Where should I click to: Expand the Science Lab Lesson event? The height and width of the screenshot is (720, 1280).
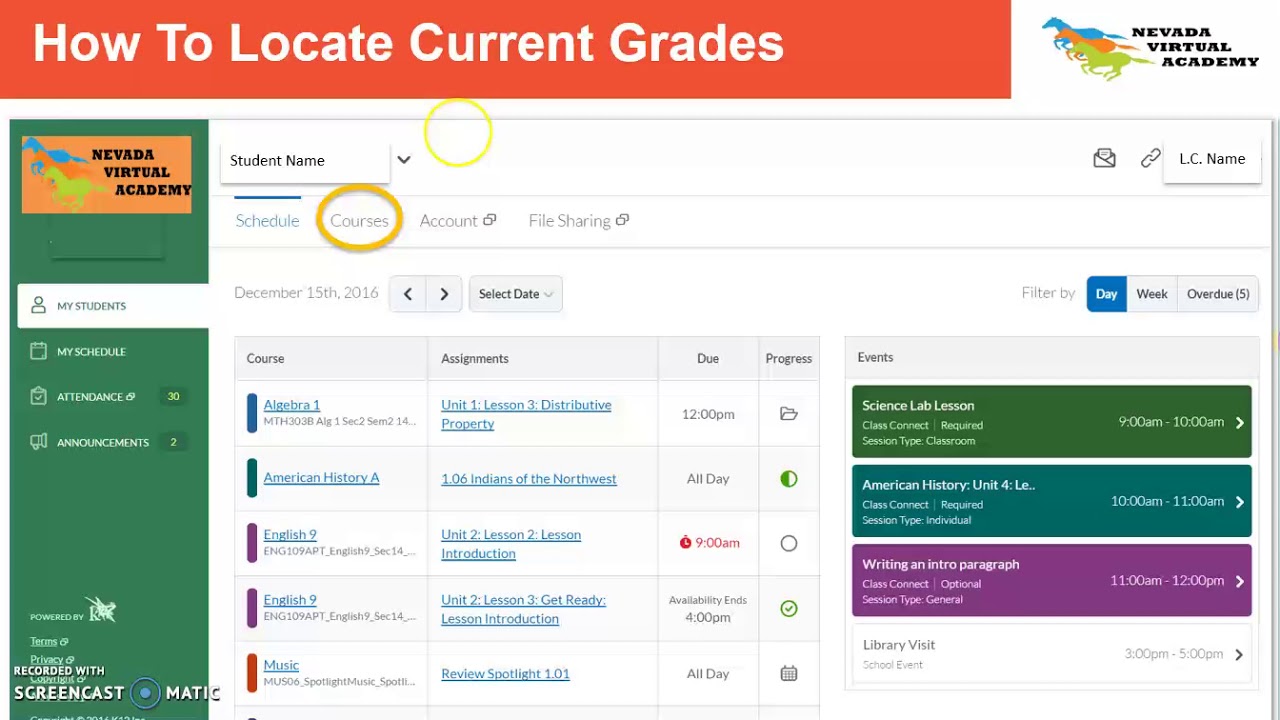1239,422
